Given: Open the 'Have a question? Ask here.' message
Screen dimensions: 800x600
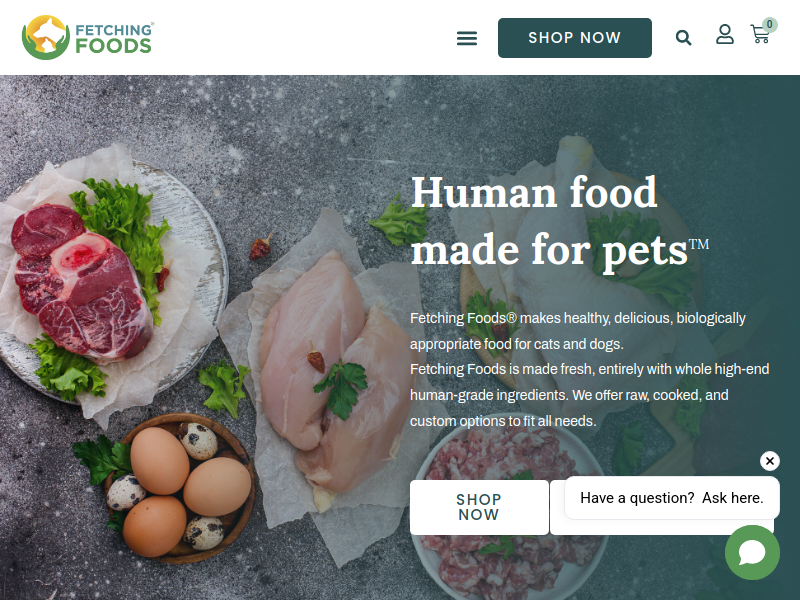Looking at the screenshot, I should coord(671,497).
